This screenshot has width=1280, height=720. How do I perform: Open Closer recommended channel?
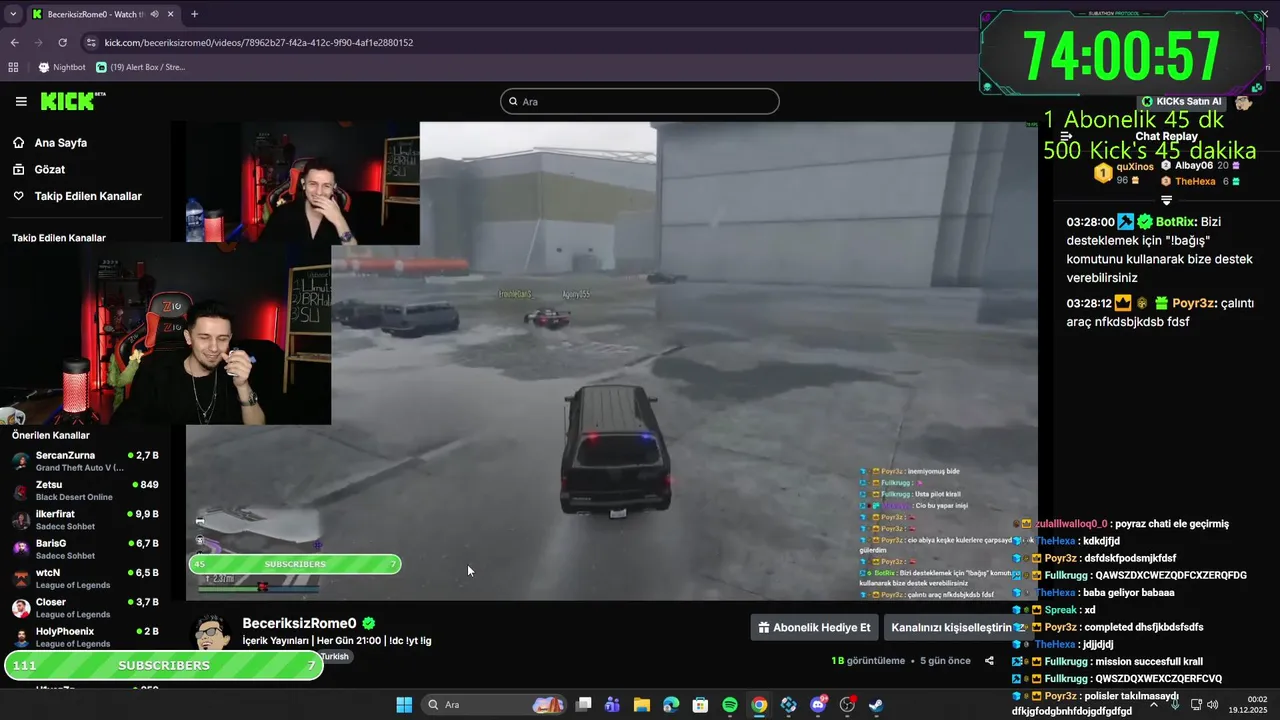[85, 608]
